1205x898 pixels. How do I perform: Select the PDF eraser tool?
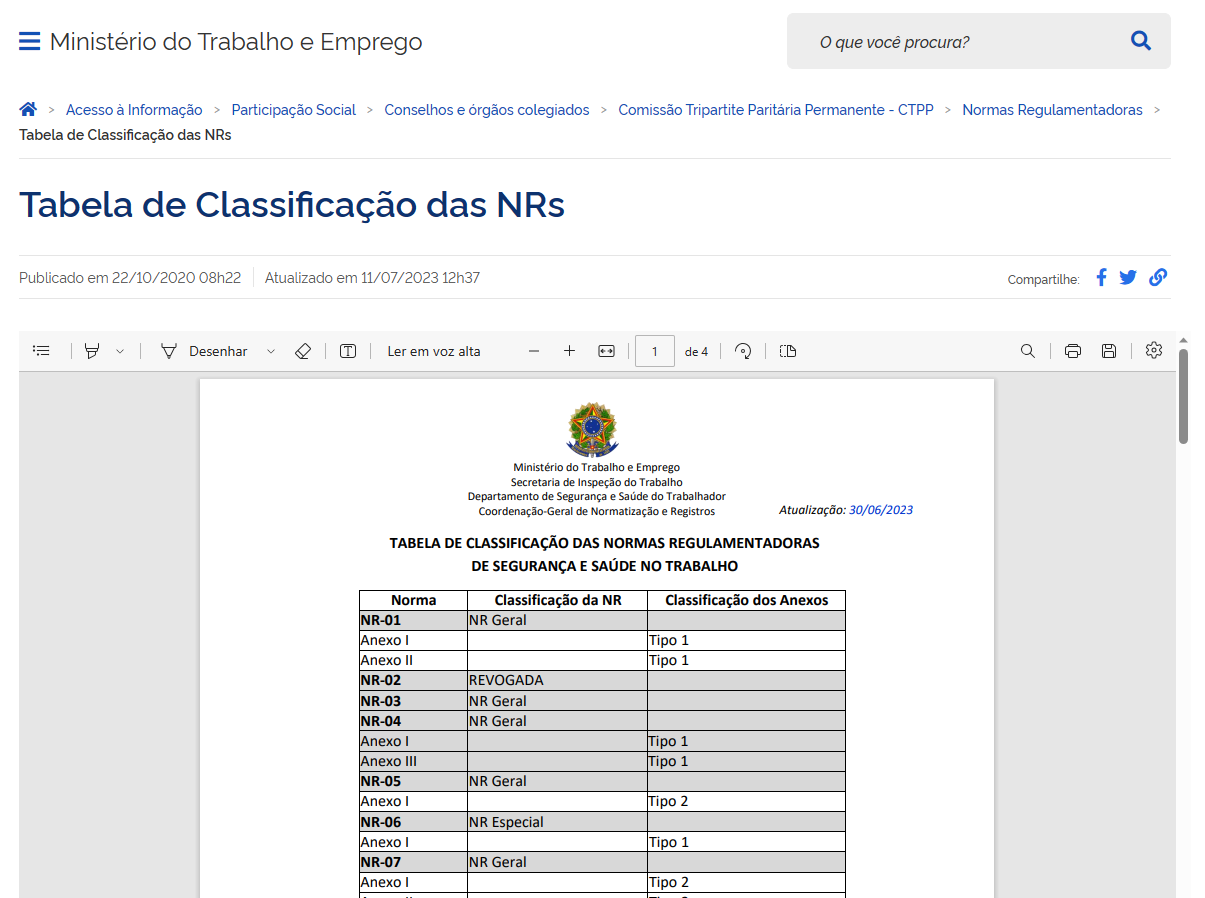click(303, 351)
